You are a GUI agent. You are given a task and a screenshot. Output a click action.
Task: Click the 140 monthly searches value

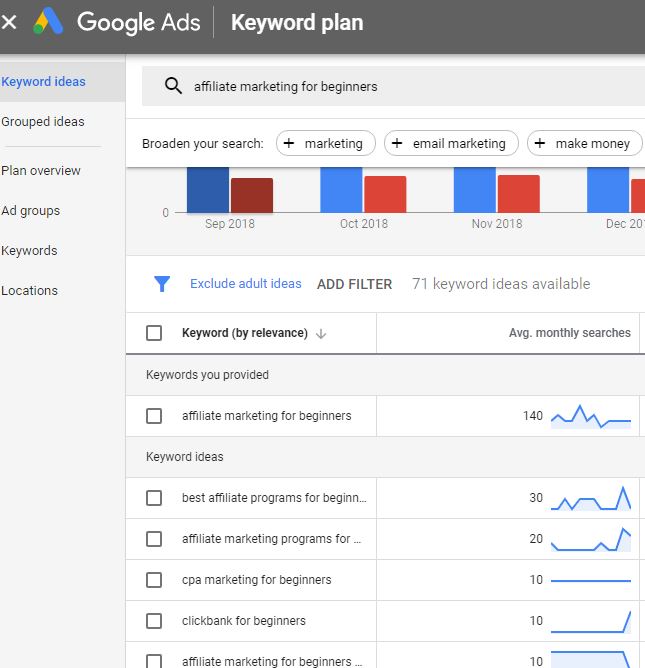click(533, 416)
